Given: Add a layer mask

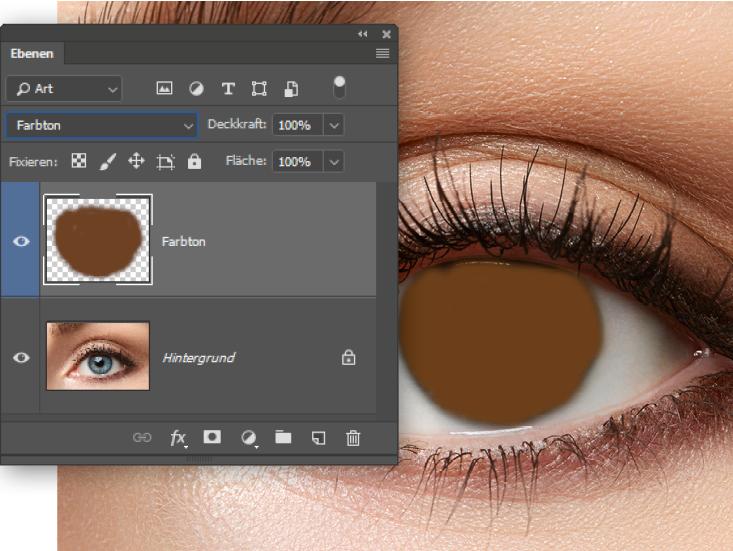Looking at the screenshot, I should pos(212,437).
